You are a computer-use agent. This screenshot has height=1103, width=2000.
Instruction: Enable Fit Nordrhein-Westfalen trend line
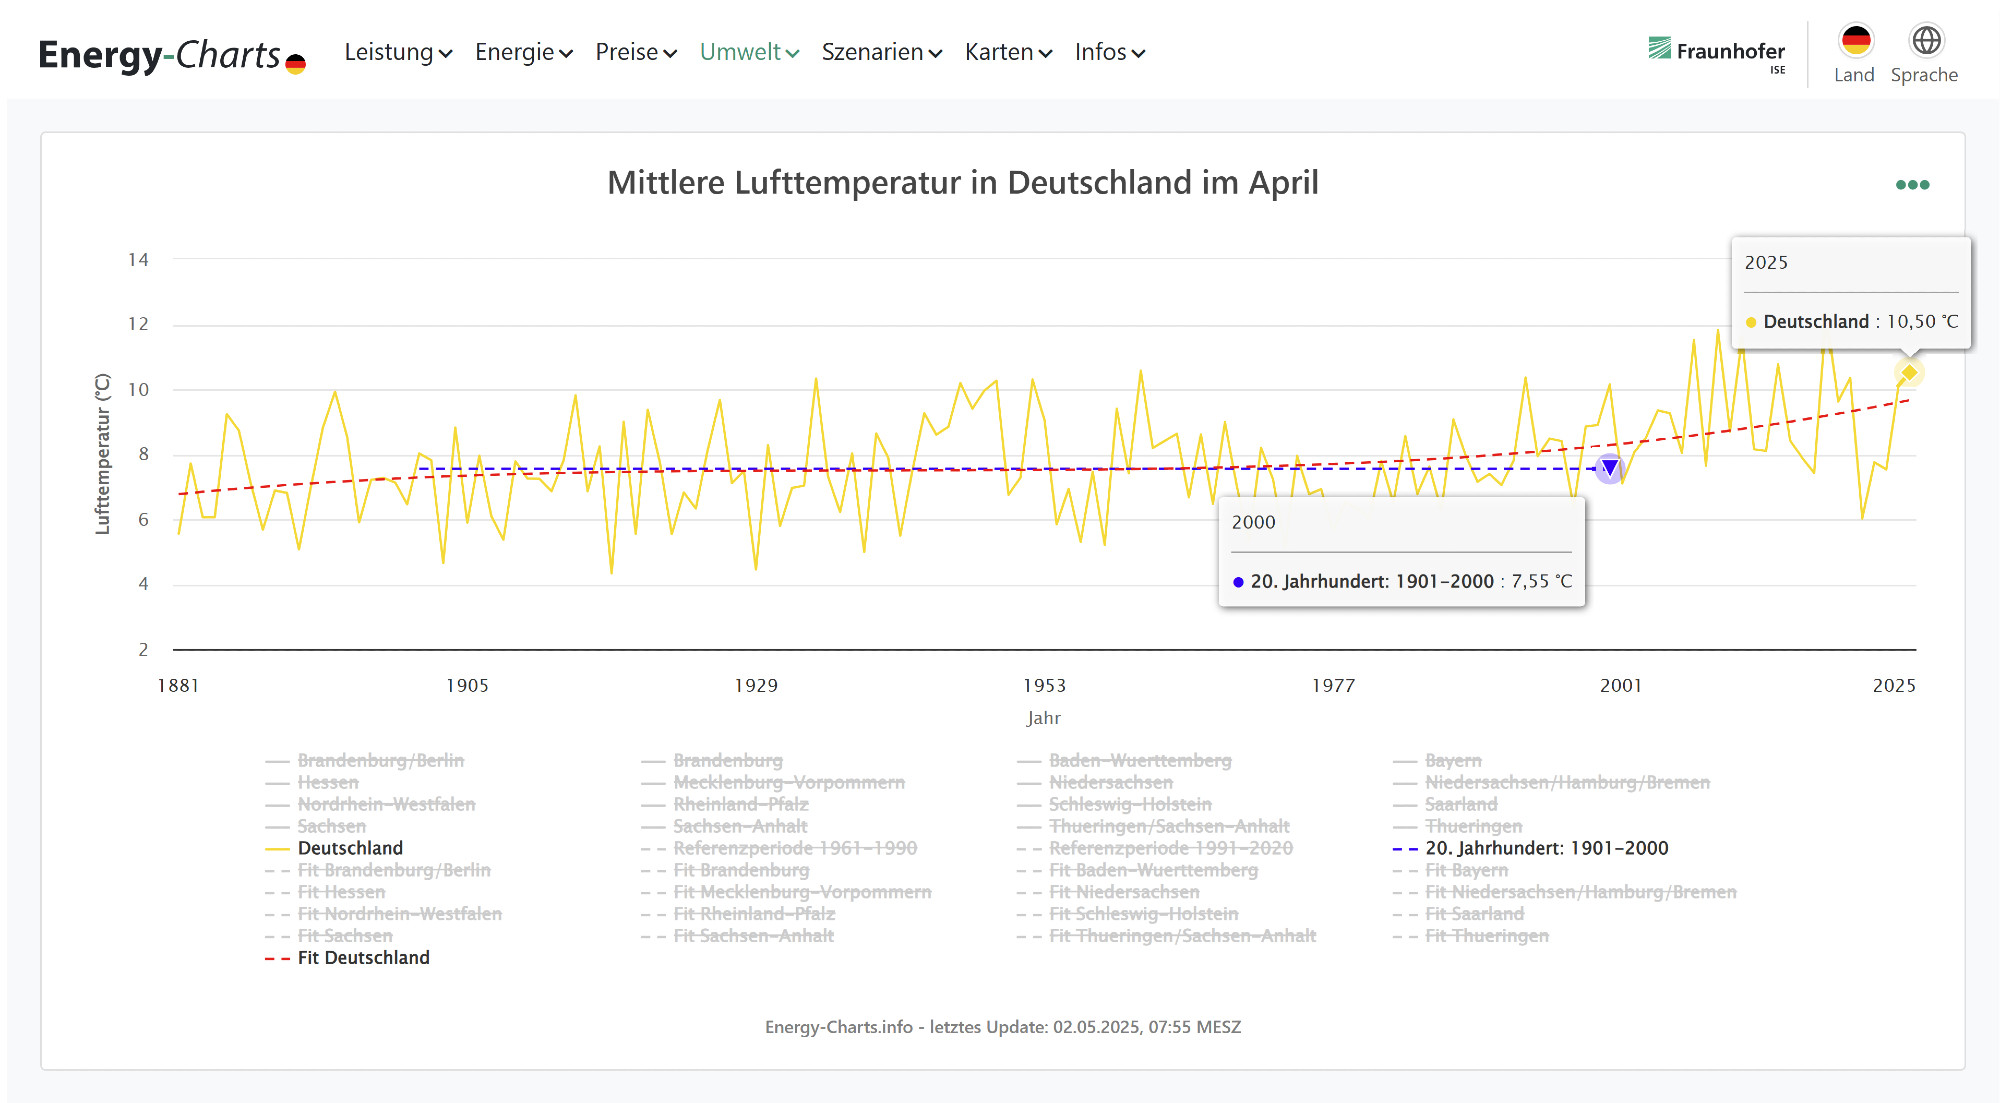383,914
